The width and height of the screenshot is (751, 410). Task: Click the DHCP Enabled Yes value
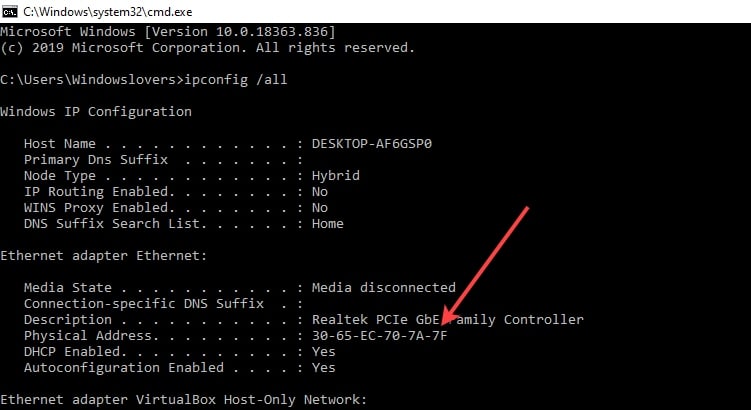324,352
